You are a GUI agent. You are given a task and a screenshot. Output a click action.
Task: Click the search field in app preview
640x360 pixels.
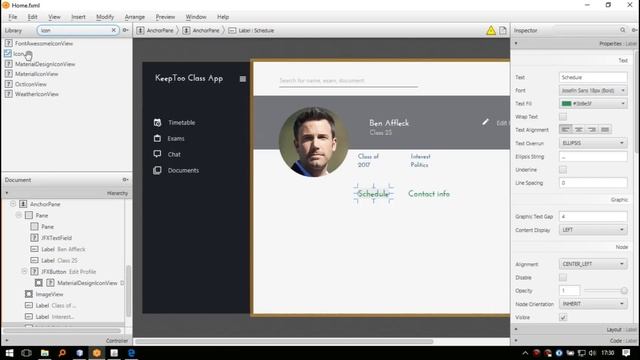(348, 81)
